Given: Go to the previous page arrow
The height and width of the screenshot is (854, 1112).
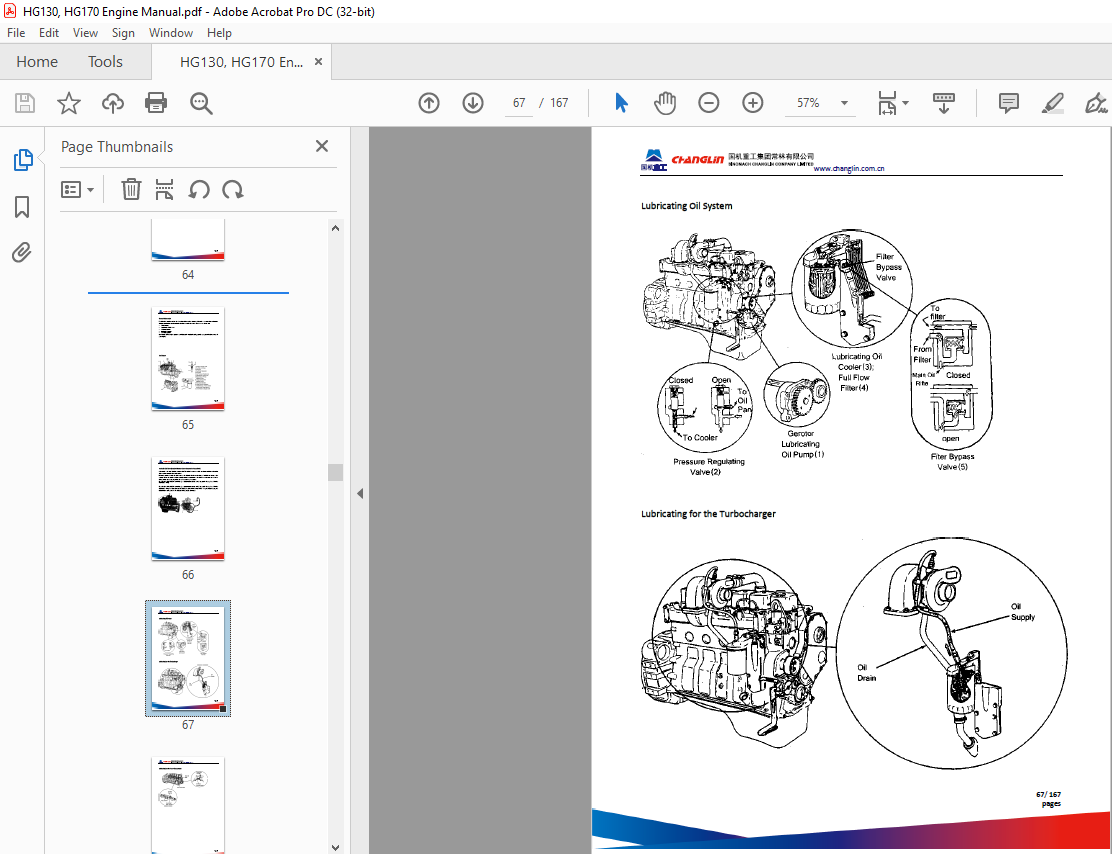Looking at the screenshot, I should (429, 103).
